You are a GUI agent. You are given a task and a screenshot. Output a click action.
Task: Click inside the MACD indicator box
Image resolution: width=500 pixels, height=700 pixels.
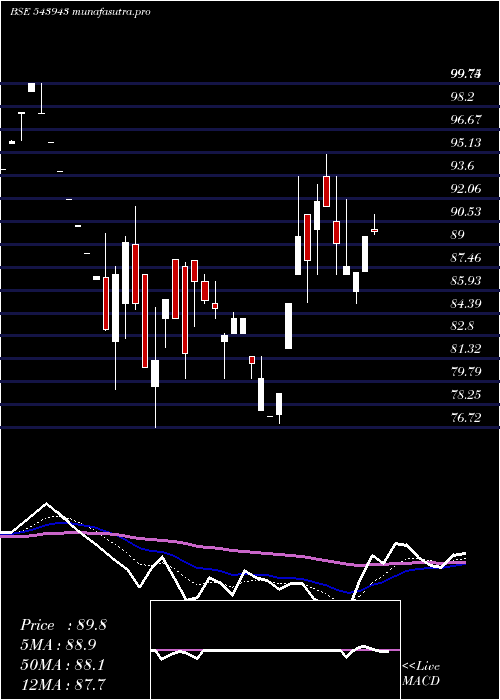[x=275, y=650]
